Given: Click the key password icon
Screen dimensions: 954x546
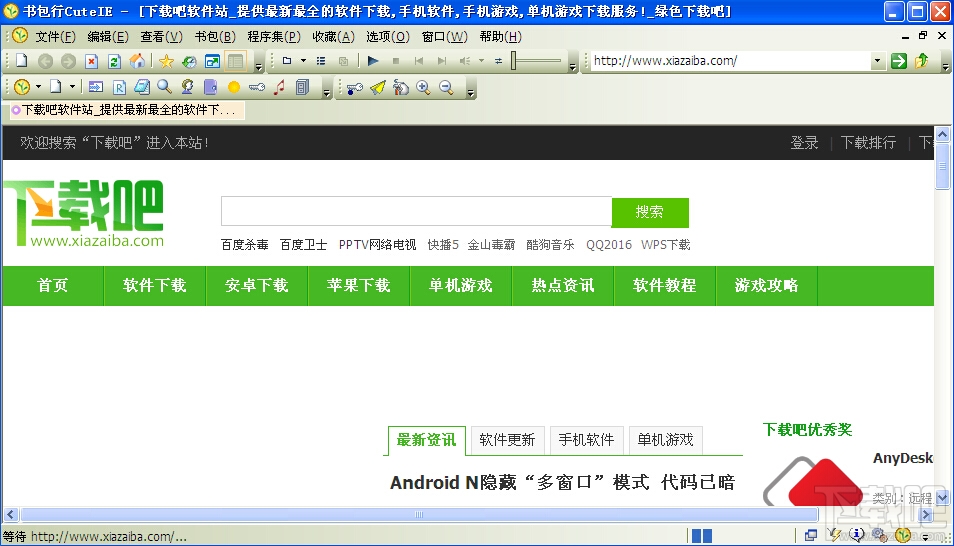Looking at the screenshot, I should tap(257, 87).
